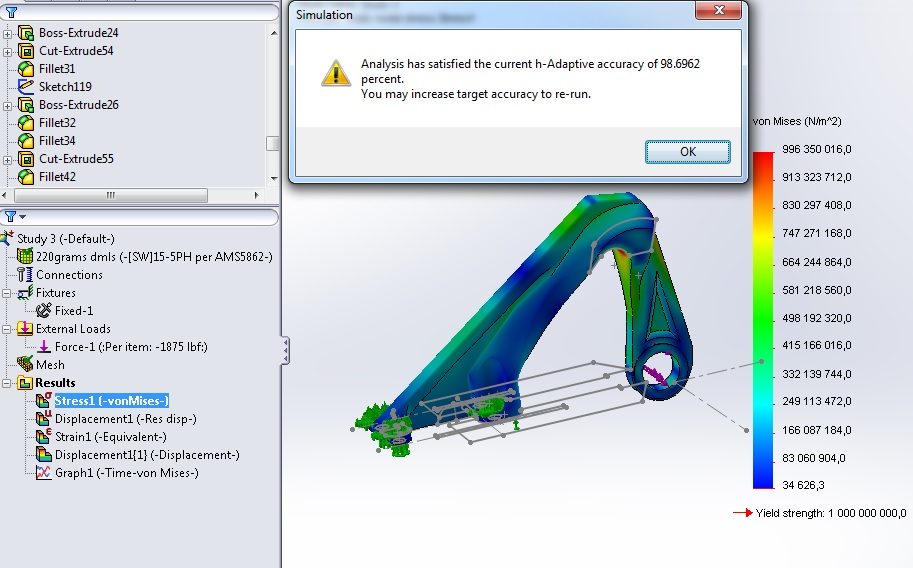Click the Study 3 study icon

7,238
